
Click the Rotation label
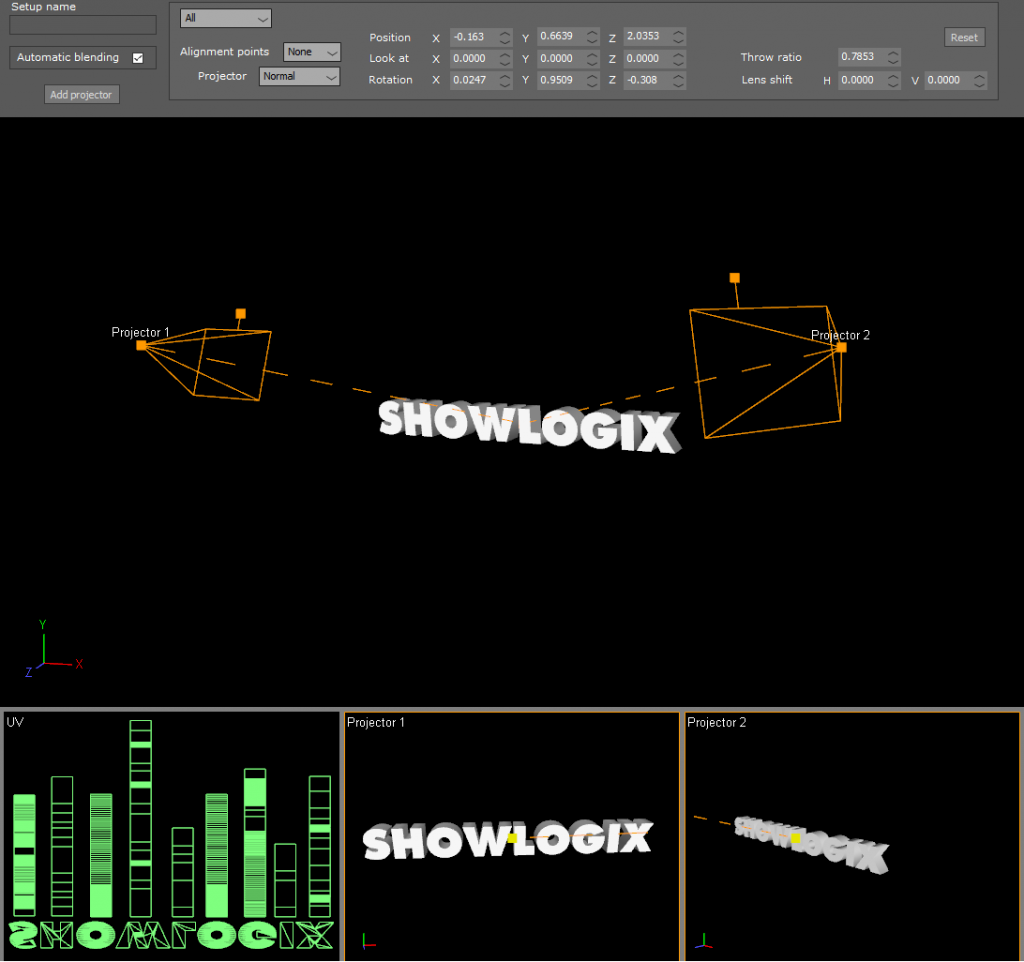pyautogui.click(x=391, y=80)
